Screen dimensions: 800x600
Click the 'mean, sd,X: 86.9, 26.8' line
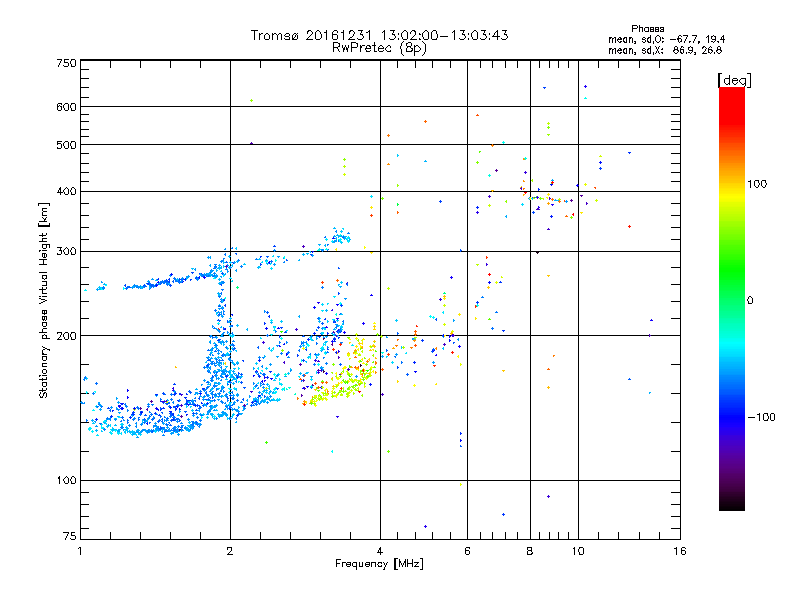coord(665,50)
